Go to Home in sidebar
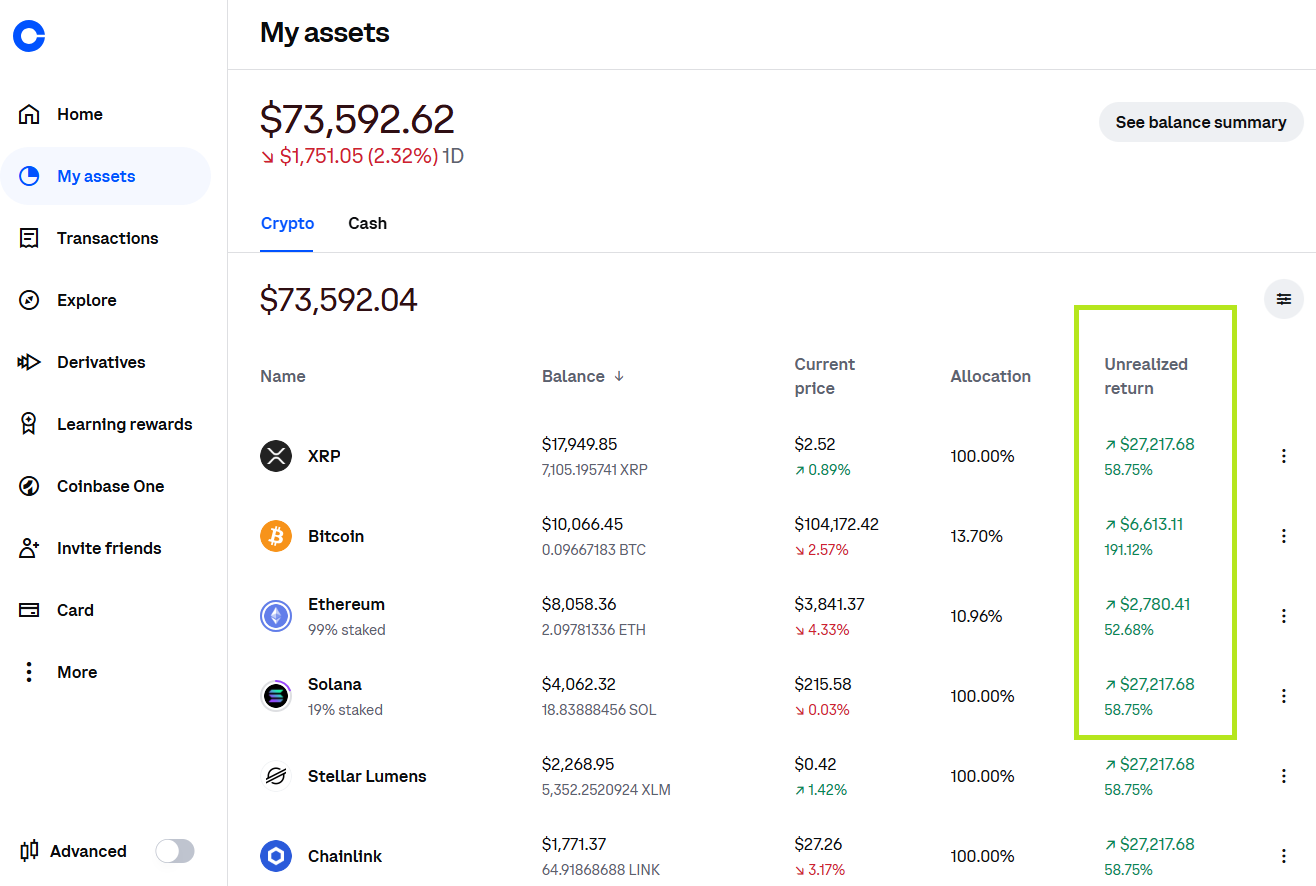1316x886 pixels. 80,114
